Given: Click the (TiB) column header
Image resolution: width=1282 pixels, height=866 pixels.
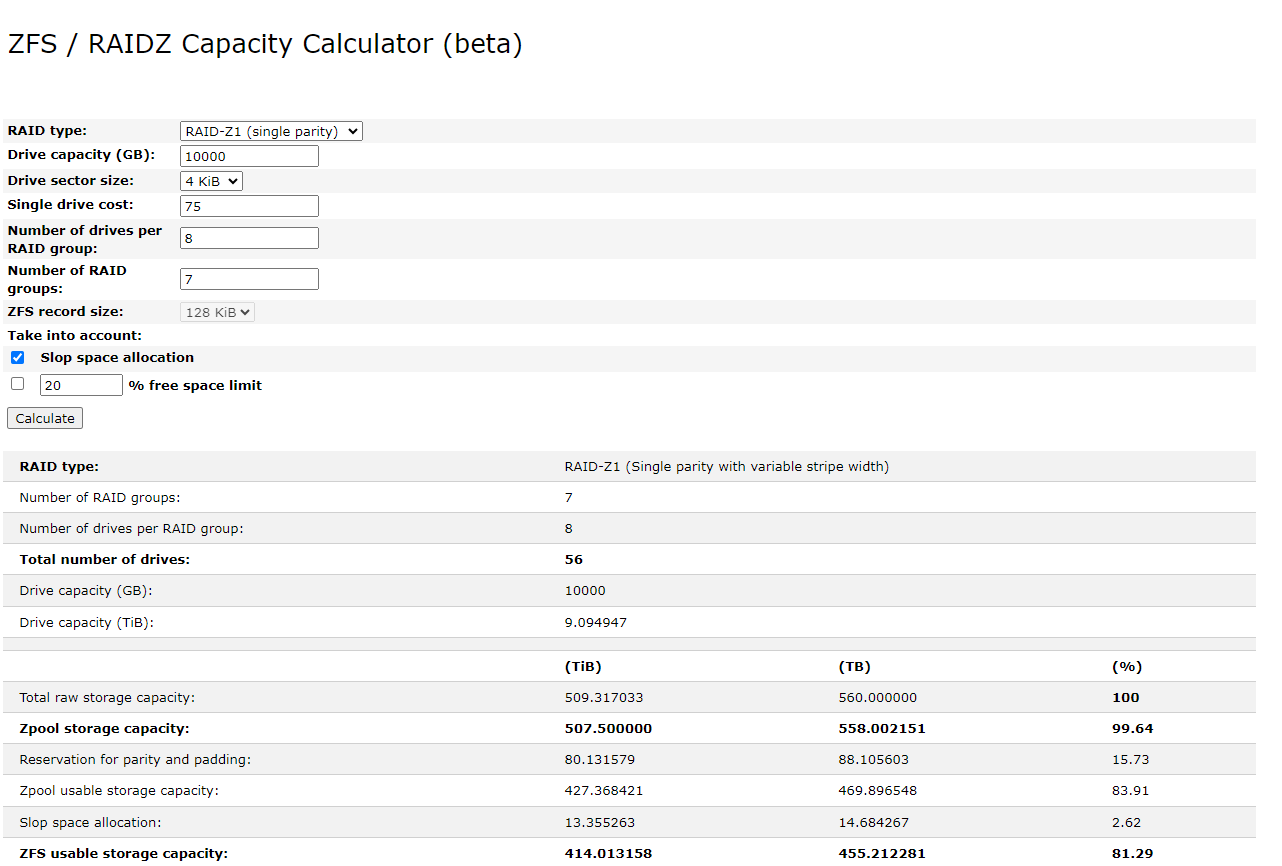Looking at the screenshot, I should pyautogui.click(x=583, y=666).
